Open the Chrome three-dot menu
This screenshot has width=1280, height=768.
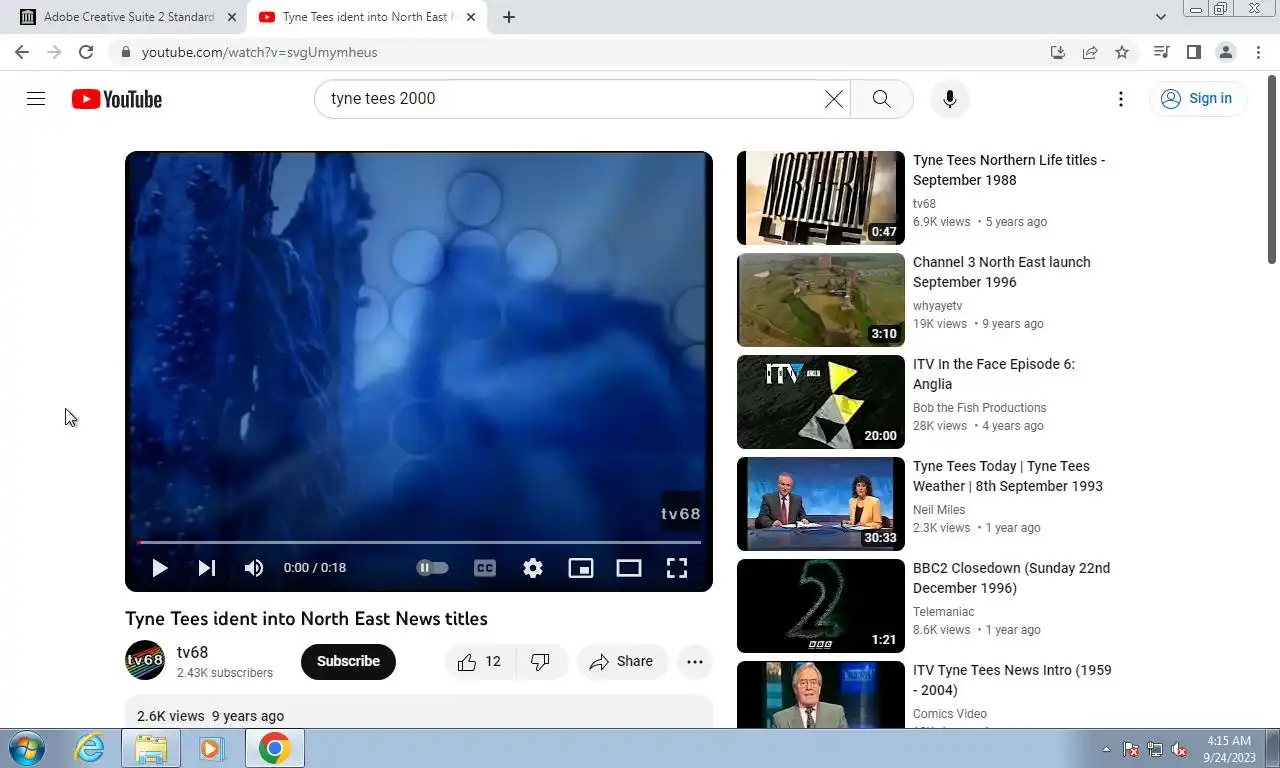1257,52
